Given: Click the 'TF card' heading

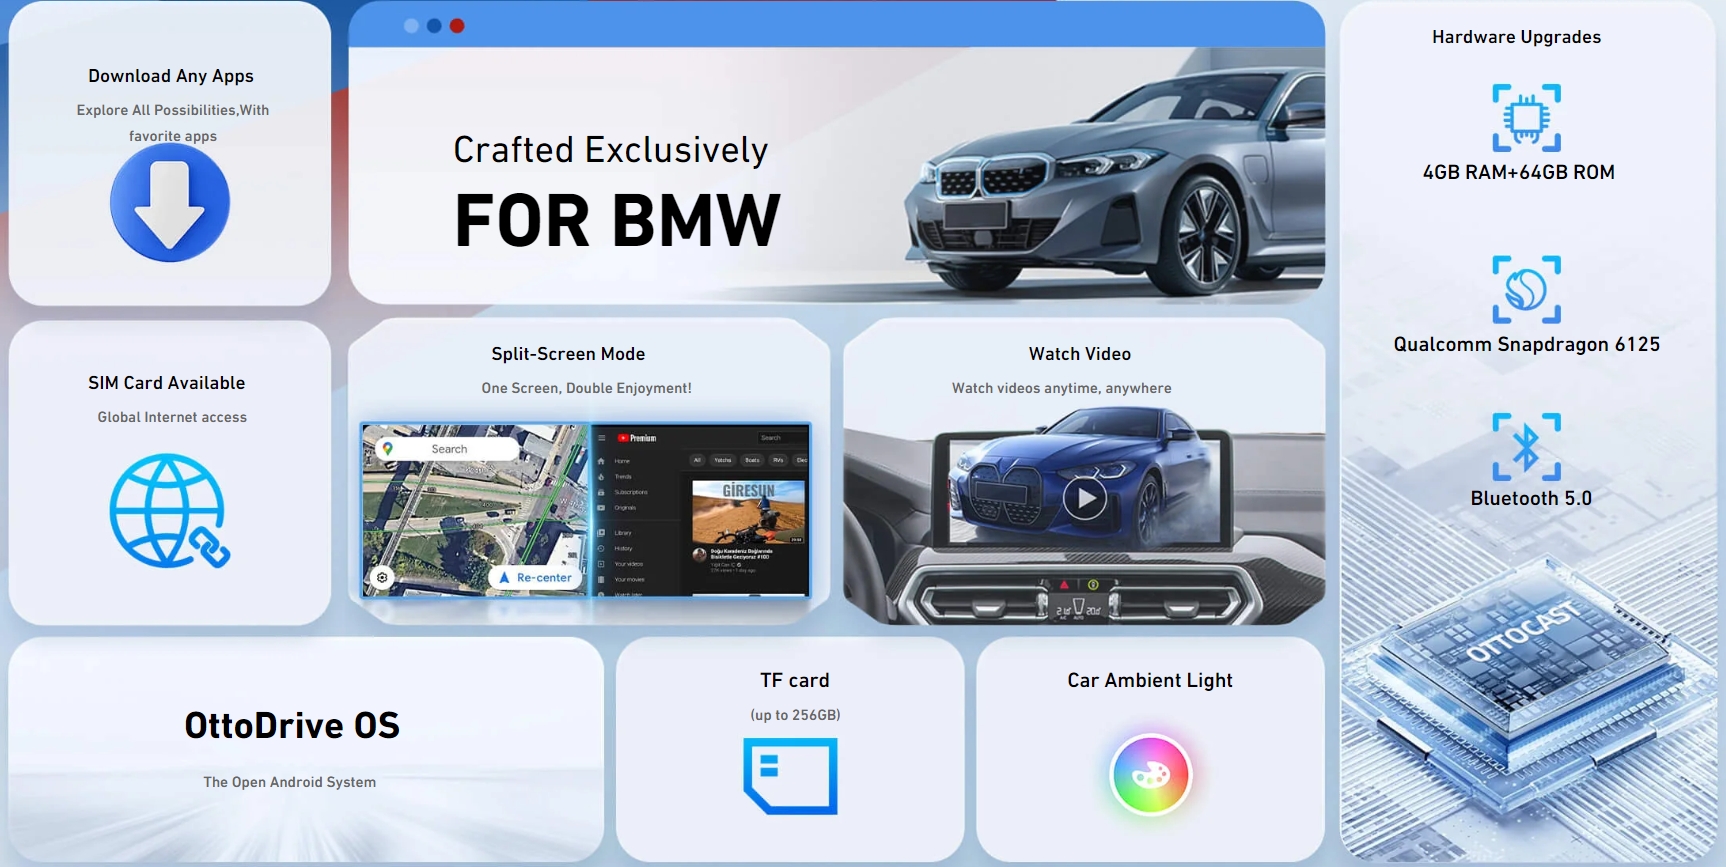Looking at the screenshot, I should [794, 680].
